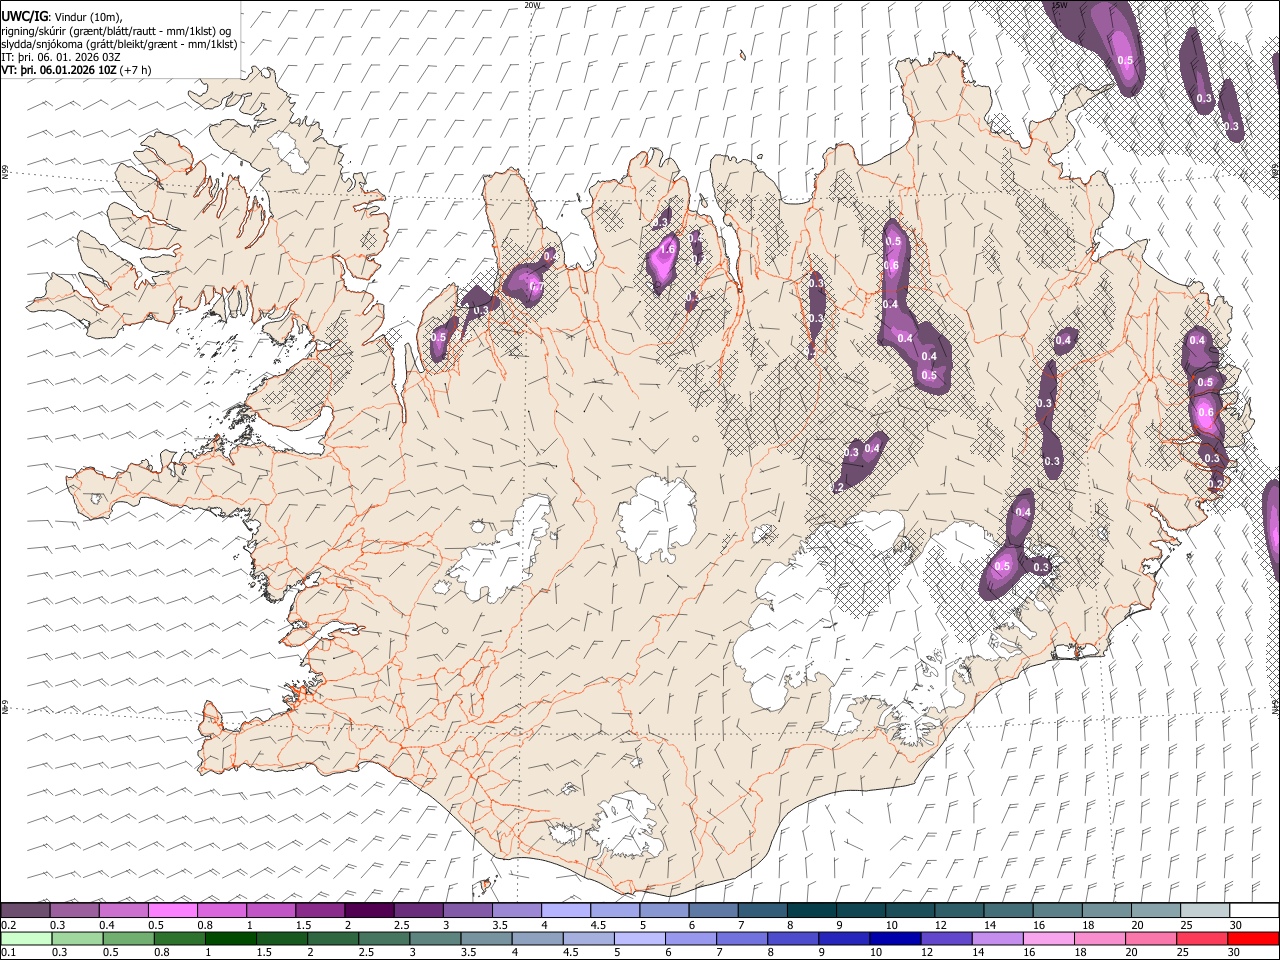The height and width of the screenshot is (960, 1280).
Task: Click the deep blue 10 rain legend swatch
Action: pos(894,938)
